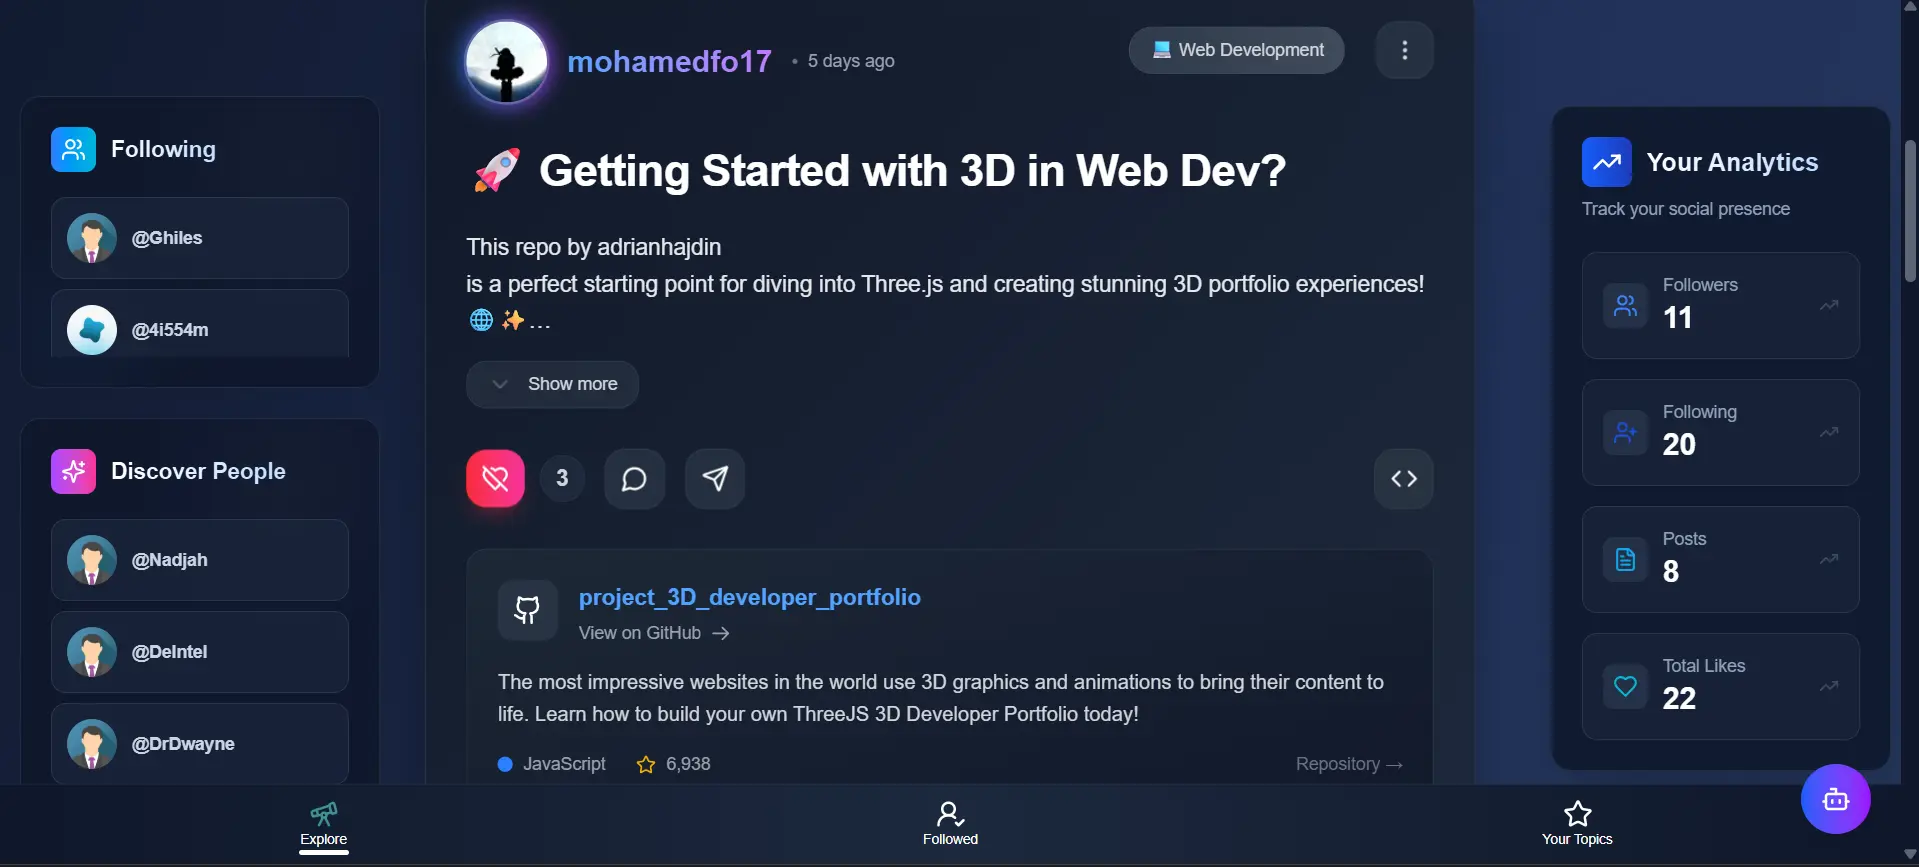The width and height of the screenshot is (1919, 867).
Task: Click the Posts card trend arrow
Action: [1829, 559]
